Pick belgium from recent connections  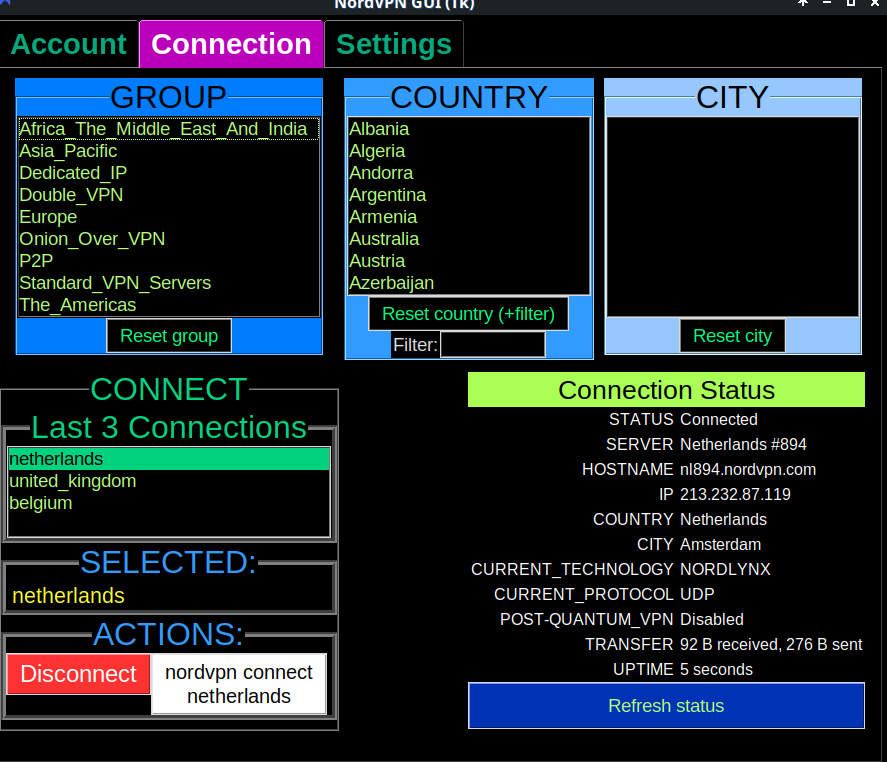tap(169, 503)
